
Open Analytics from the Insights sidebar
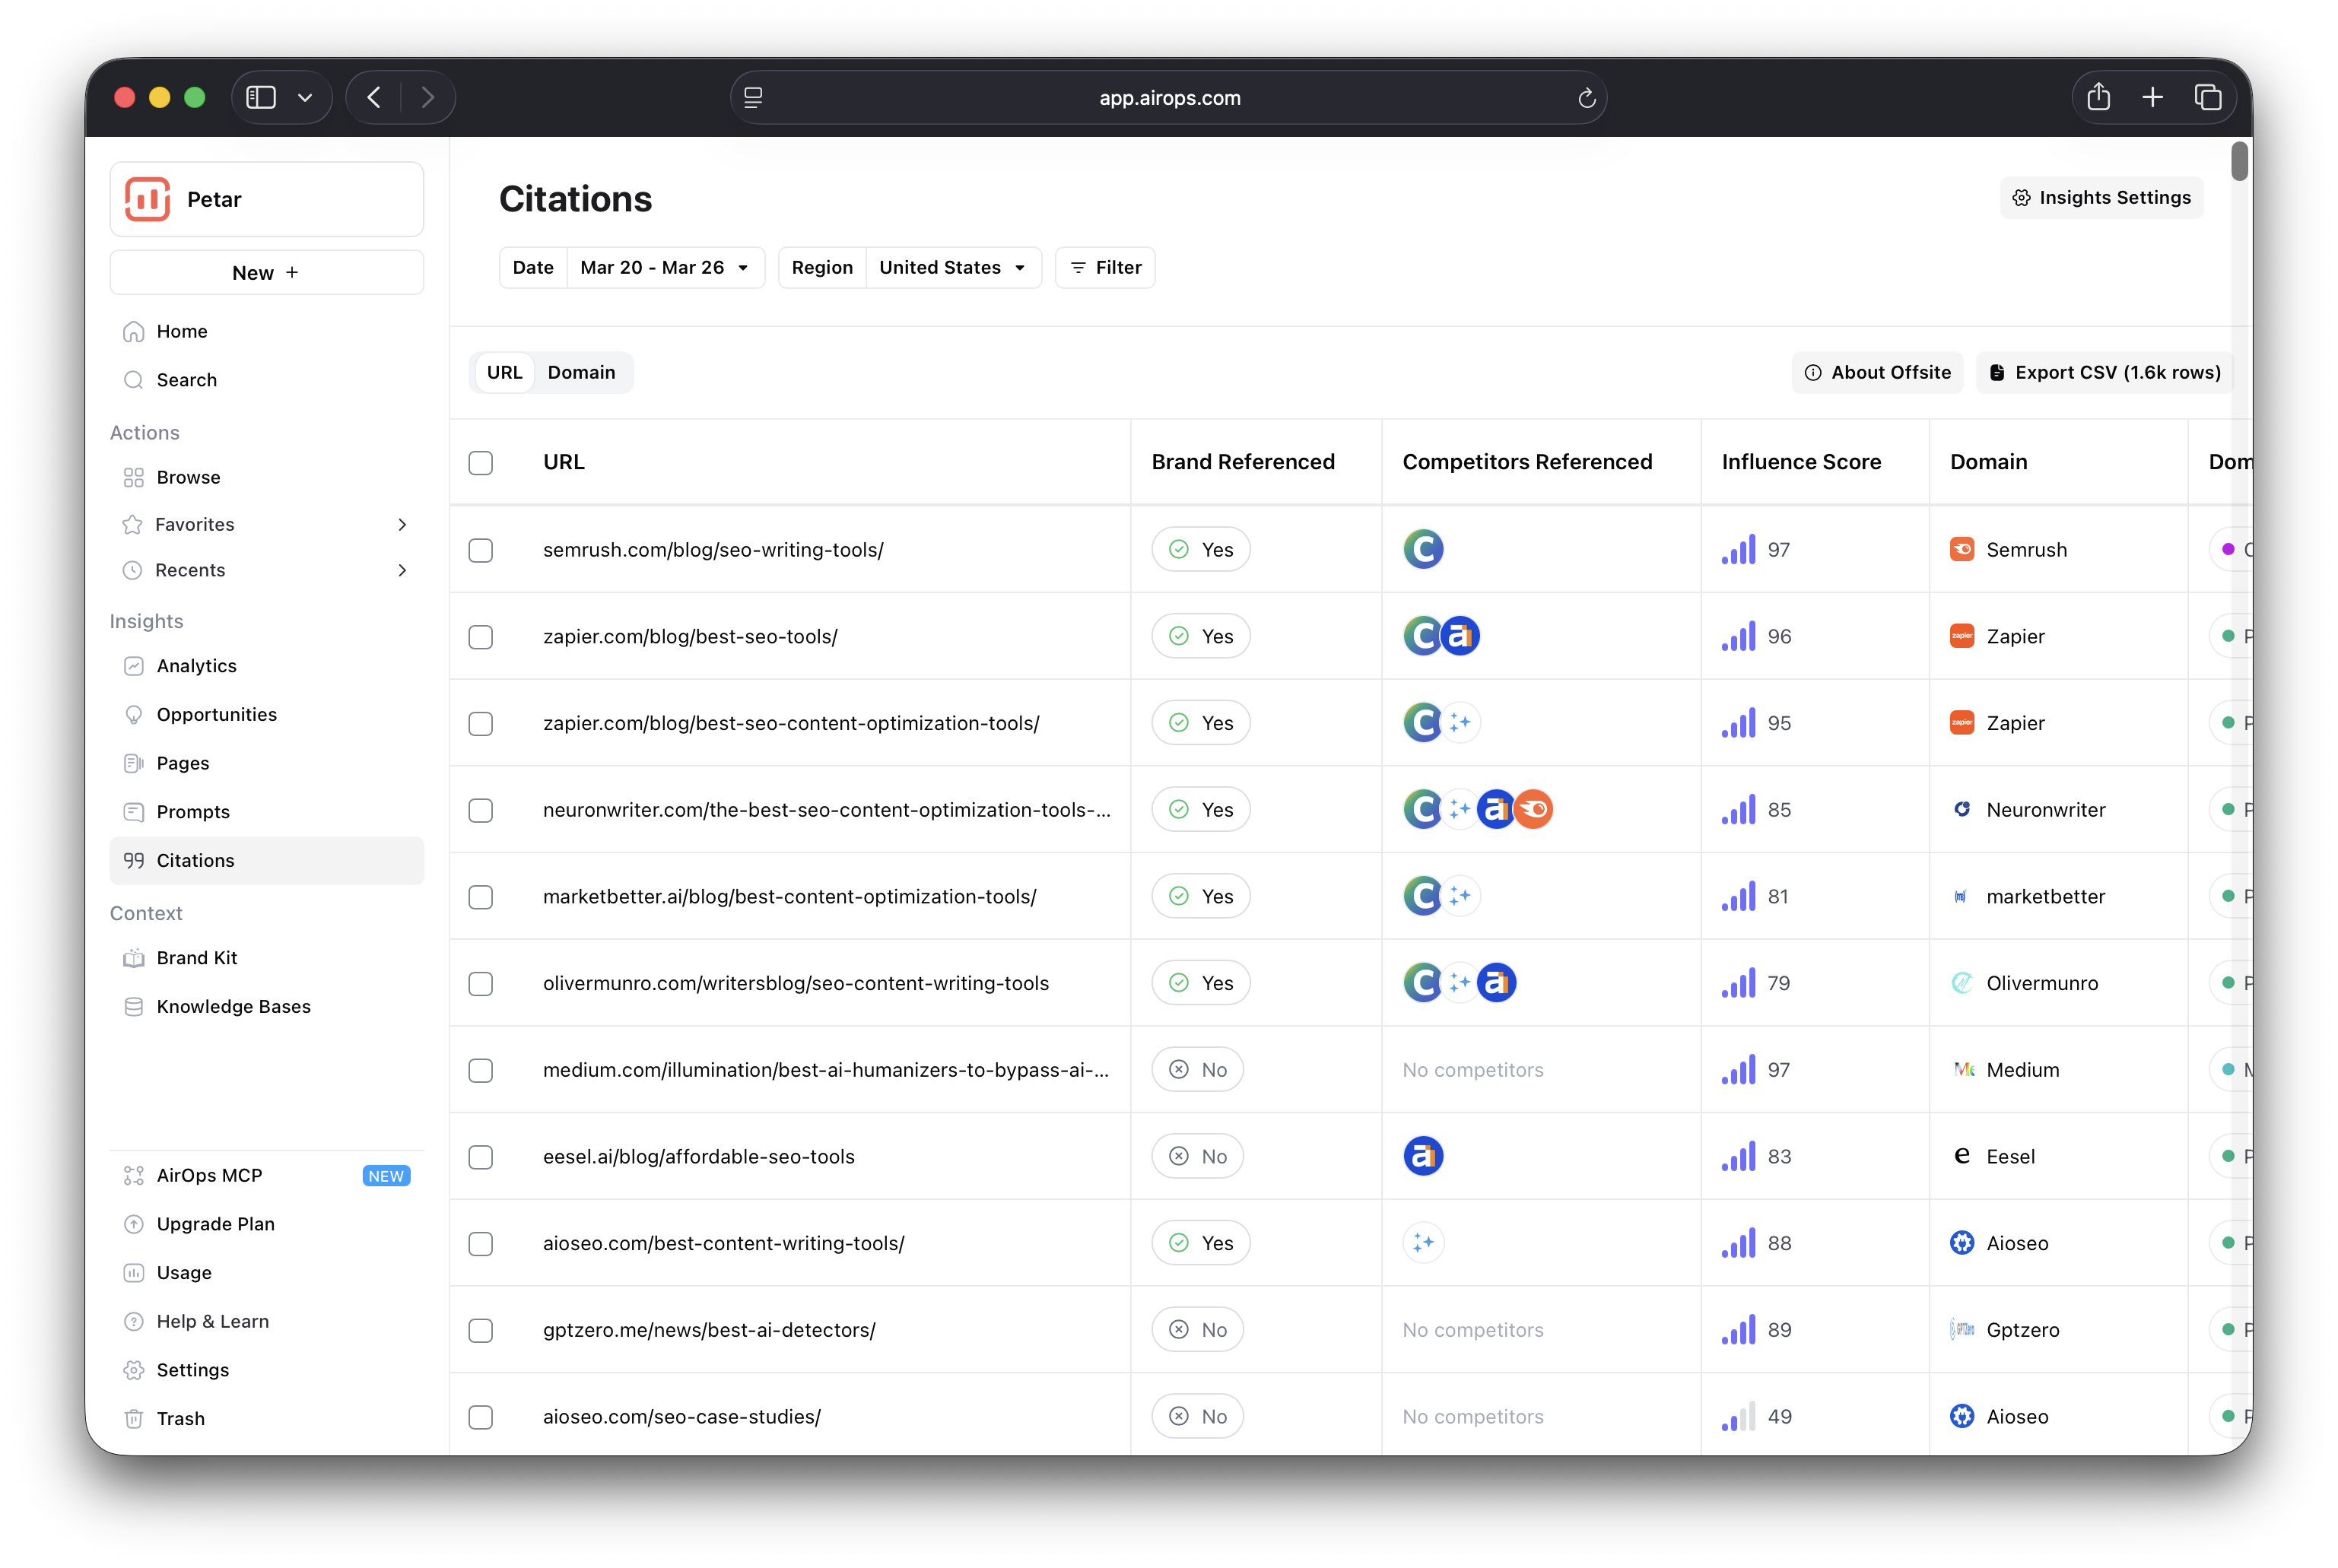[196, 666]
